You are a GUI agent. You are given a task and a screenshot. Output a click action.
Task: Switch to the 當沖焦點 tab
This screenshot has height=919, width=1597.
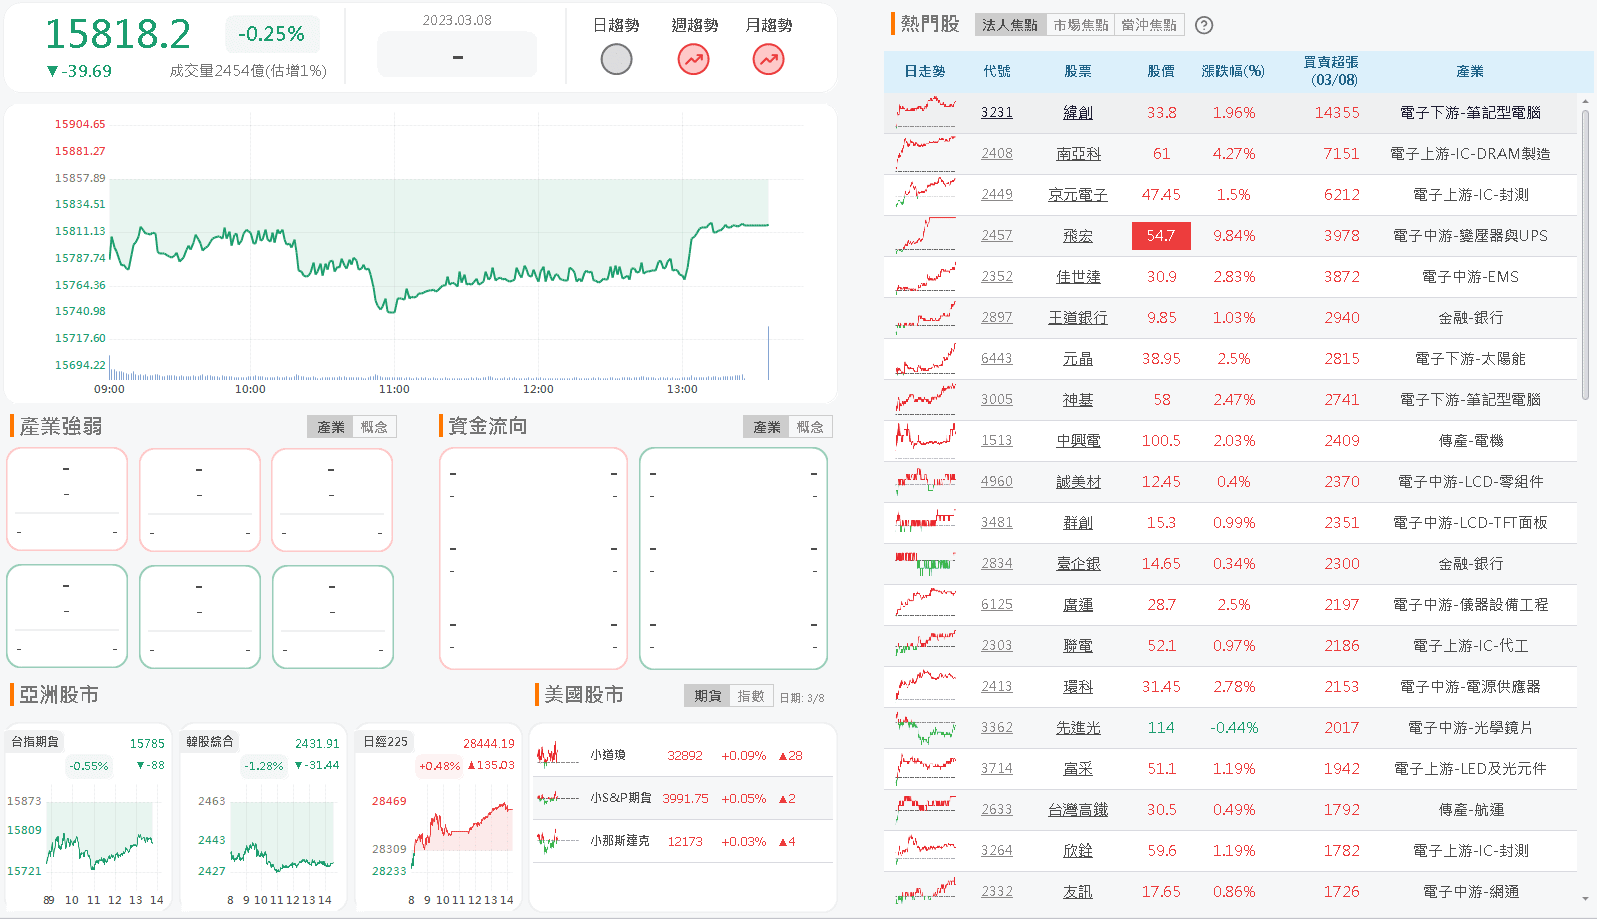(1149, 25)
